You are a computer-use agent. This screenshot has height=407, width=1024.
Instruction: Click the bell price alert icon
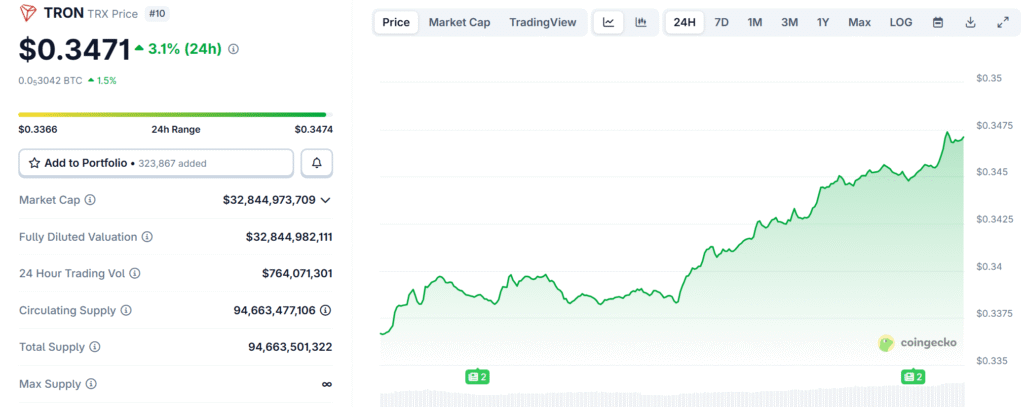(x=317, y=163)
